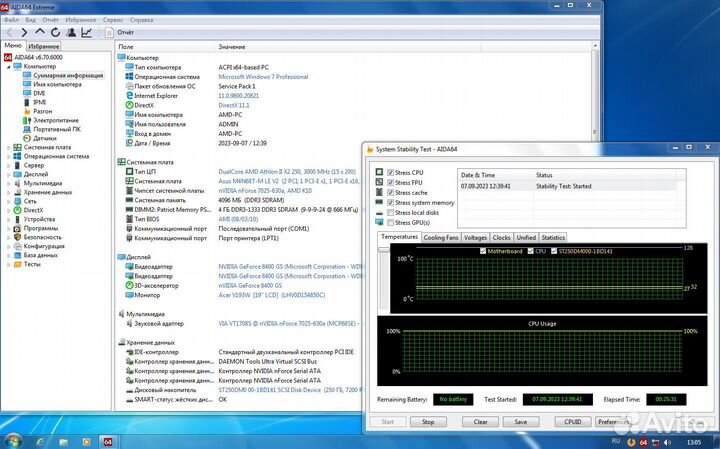
Task: Open the graph chart toolbar icon
Action: [x=86, y=32]
